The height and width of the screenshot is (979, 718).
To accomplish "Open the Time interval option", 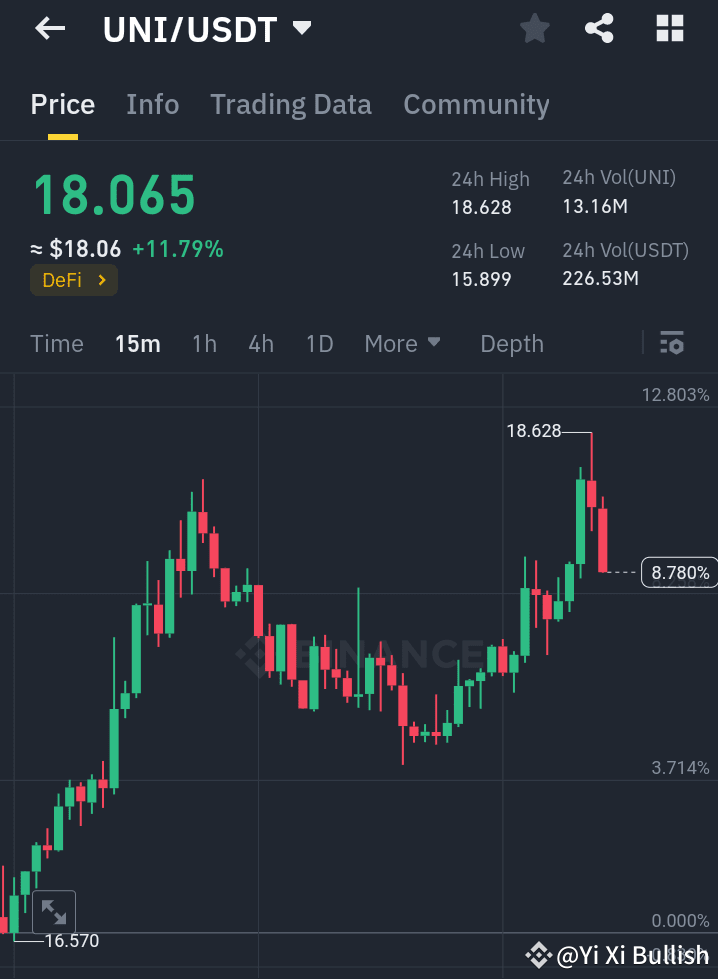I will click(56, 343).
